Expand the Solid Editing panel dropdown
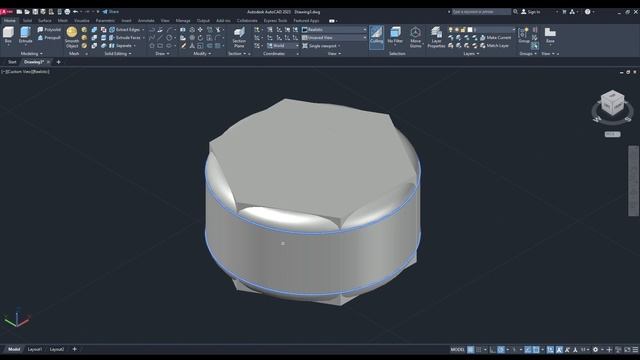Screen dimensions: 640x360 pos(118,53)
